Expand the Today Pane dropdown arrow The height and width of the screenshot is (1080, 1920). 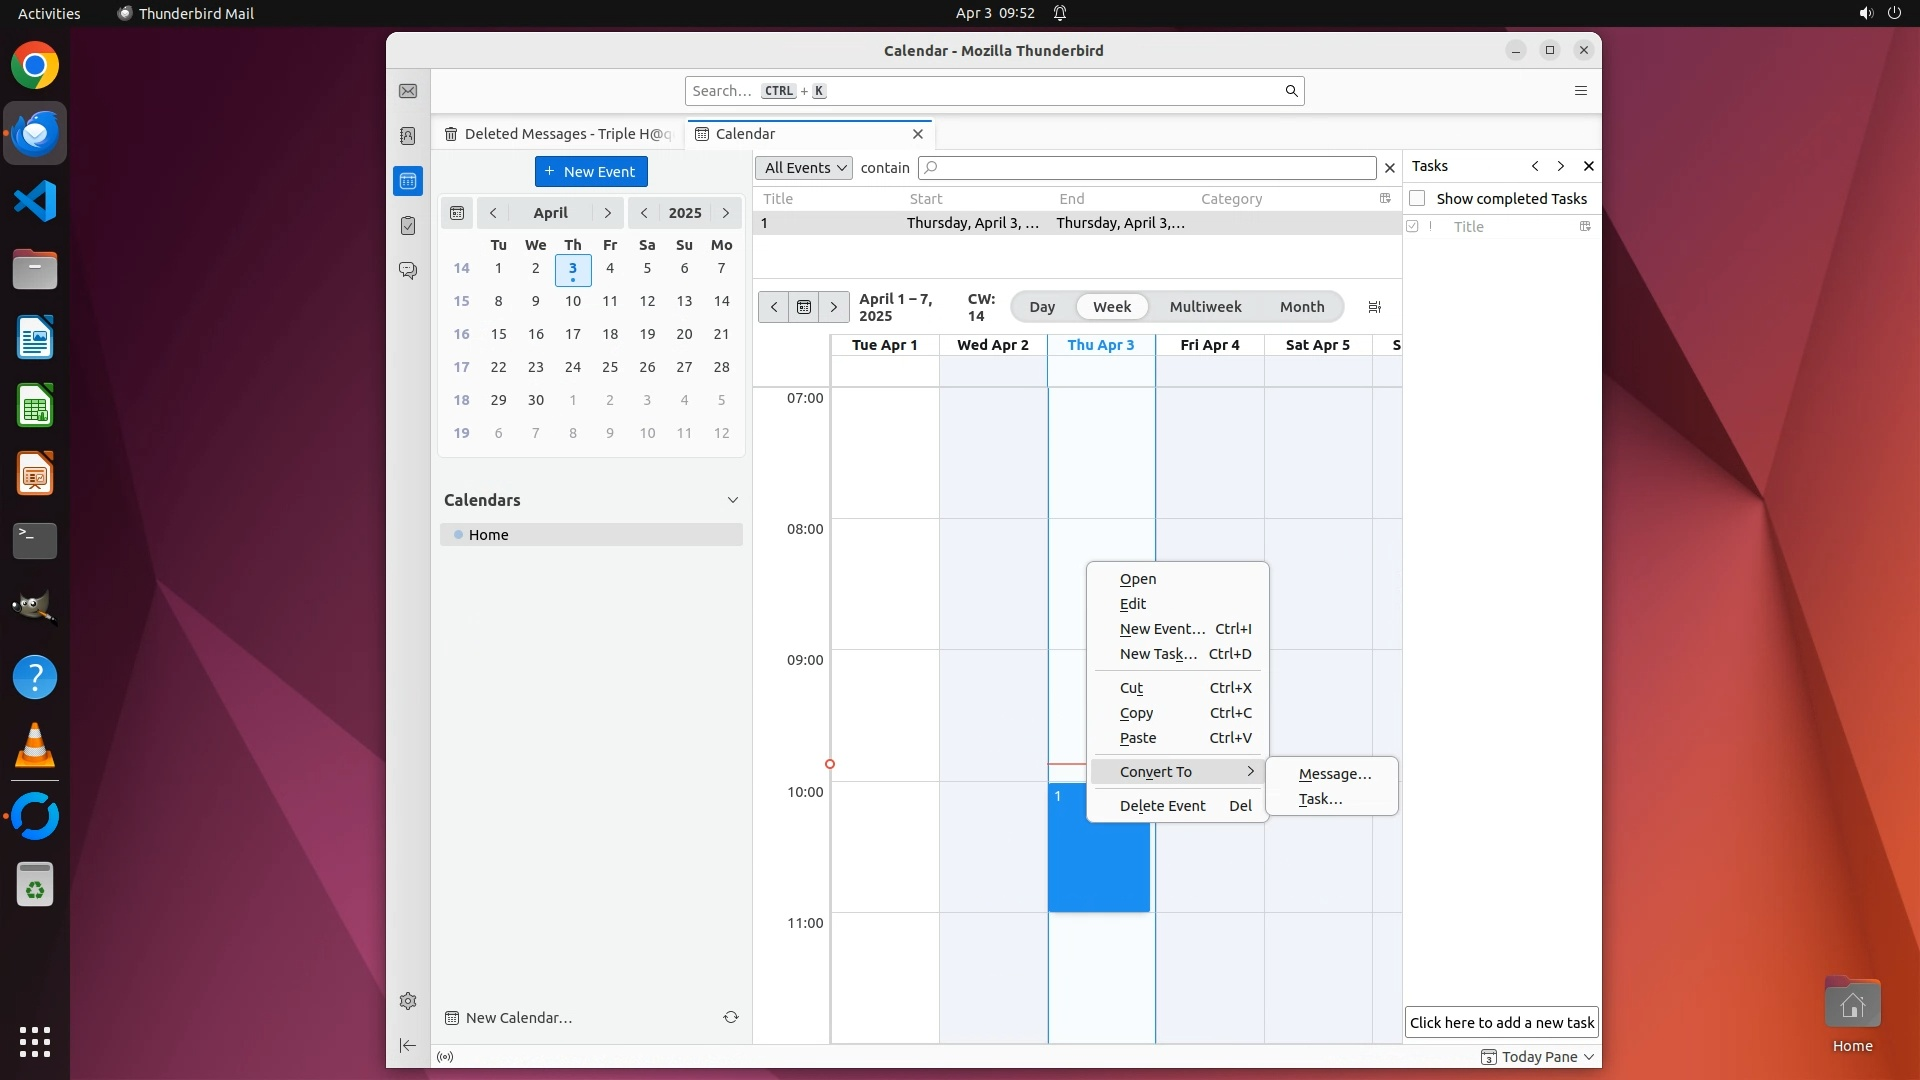click(x=1589, y=1057)
